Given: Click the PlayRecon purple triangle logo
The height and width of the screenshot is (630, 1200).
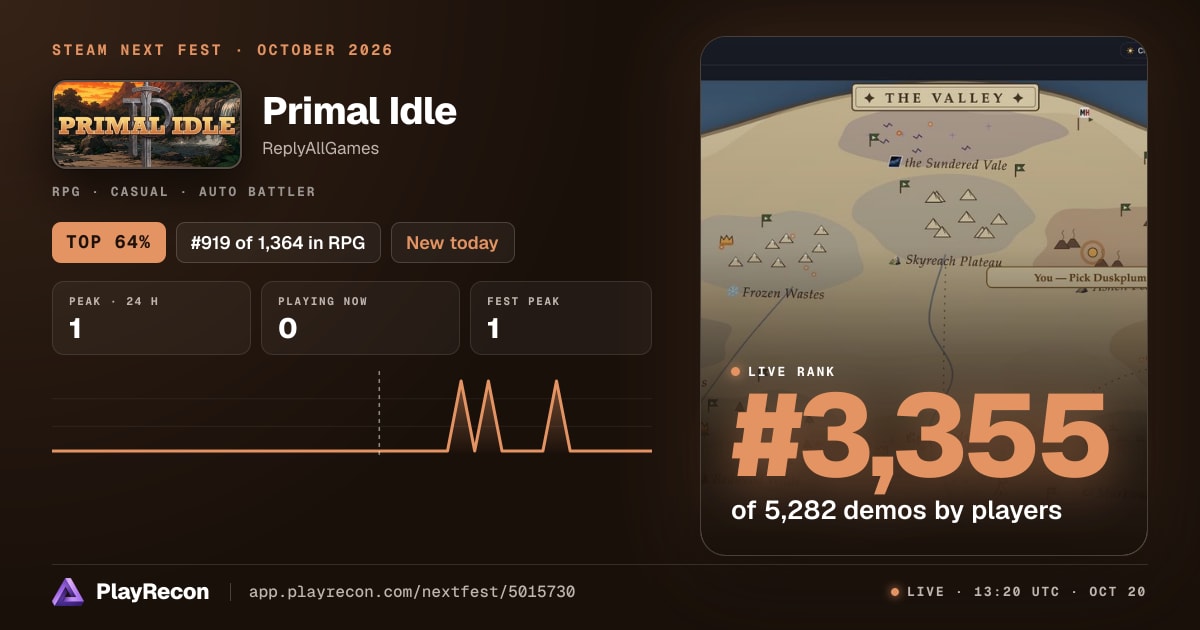Looking at the screenshot, I should point(68,592).
